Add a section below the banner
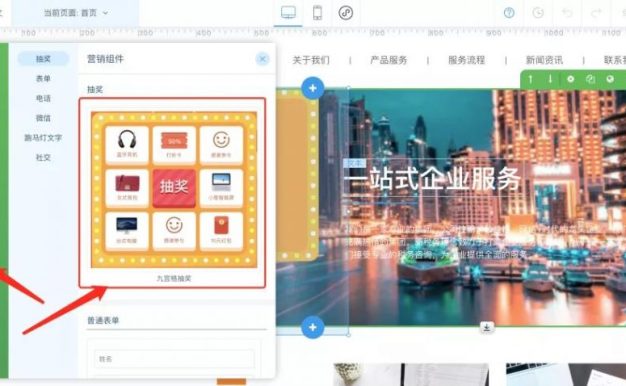This screenshot has width=626, height=386. (x=313, y=327)
